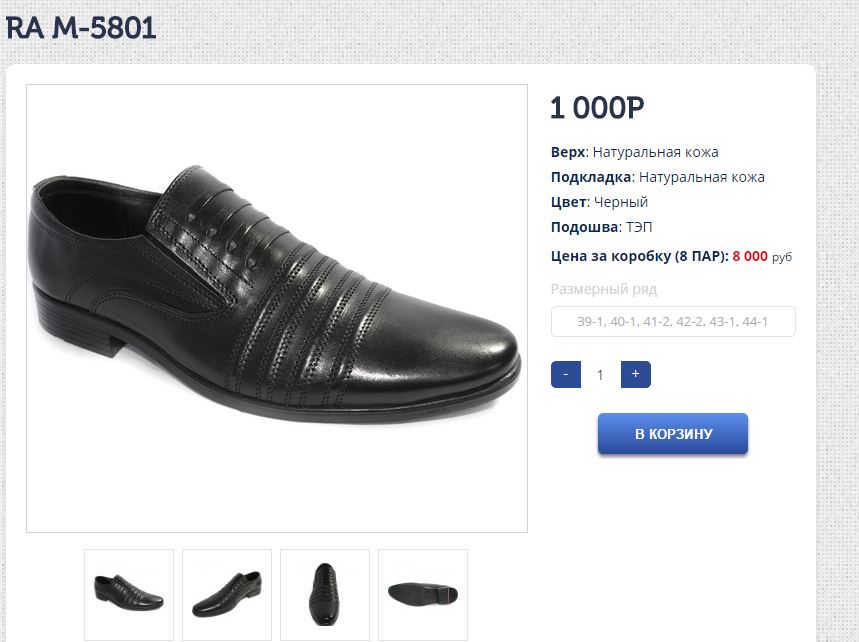View the shoe sole thumbnail
This screenshot has height=642, width=859.
(x=423, y=594)
